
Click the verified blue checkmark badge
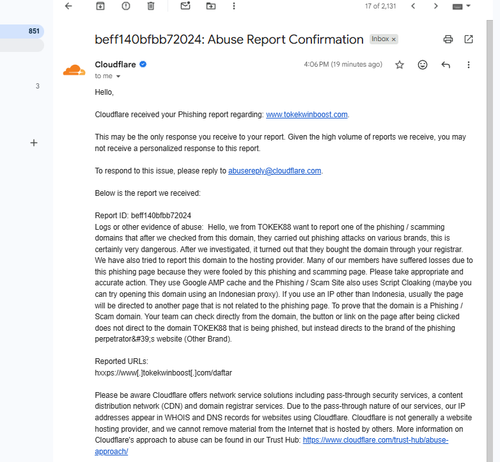tap(143, 64)
